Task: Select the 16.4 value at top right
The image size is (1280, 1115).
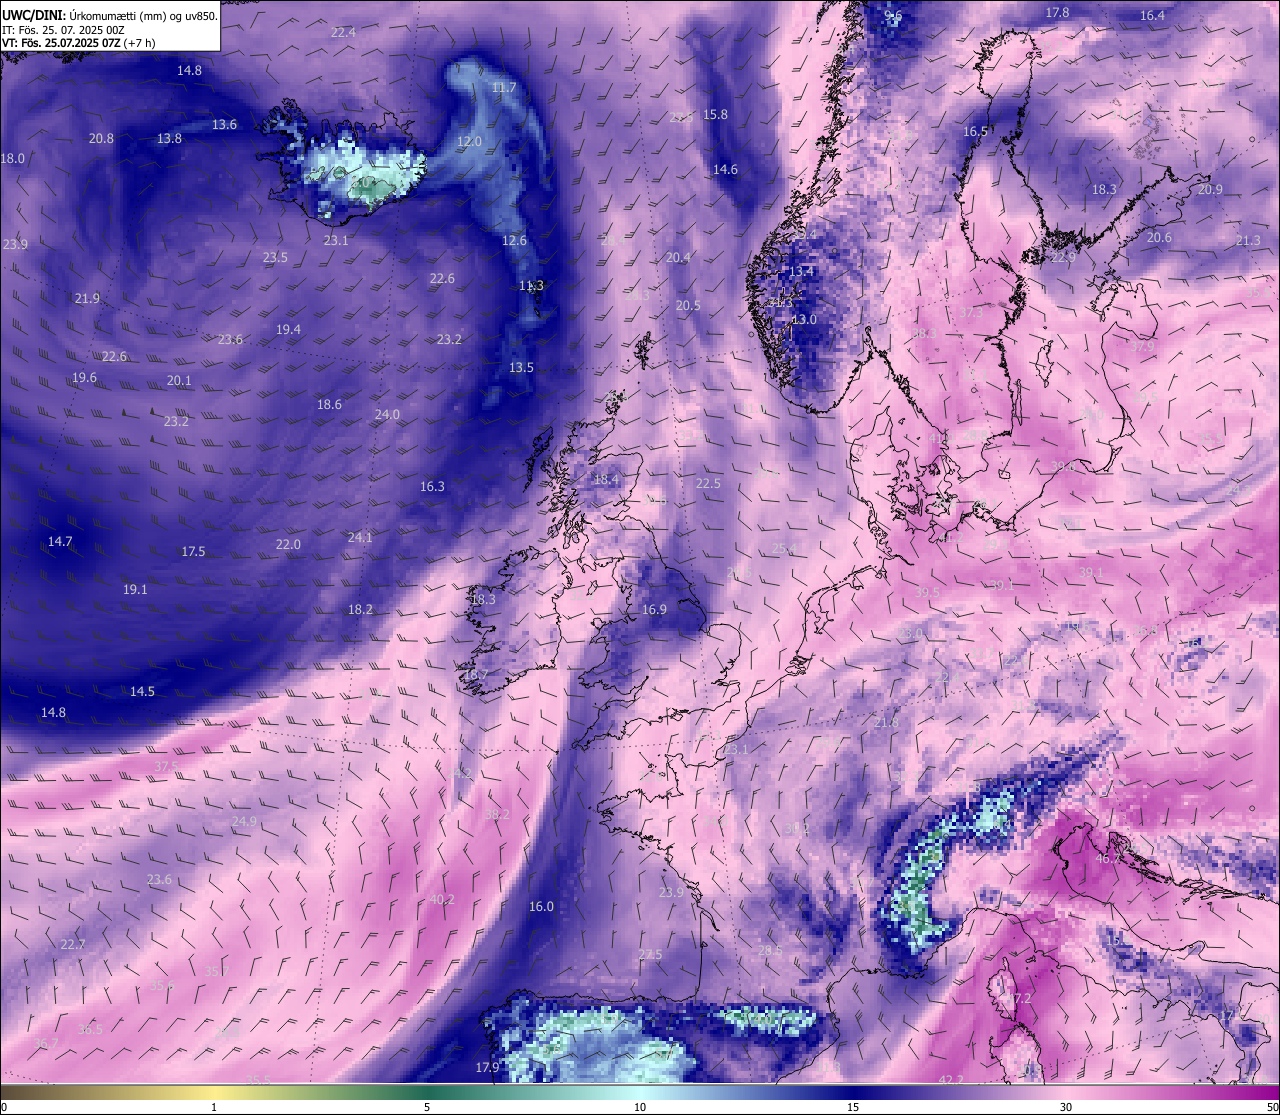Action: (1152, 16)
